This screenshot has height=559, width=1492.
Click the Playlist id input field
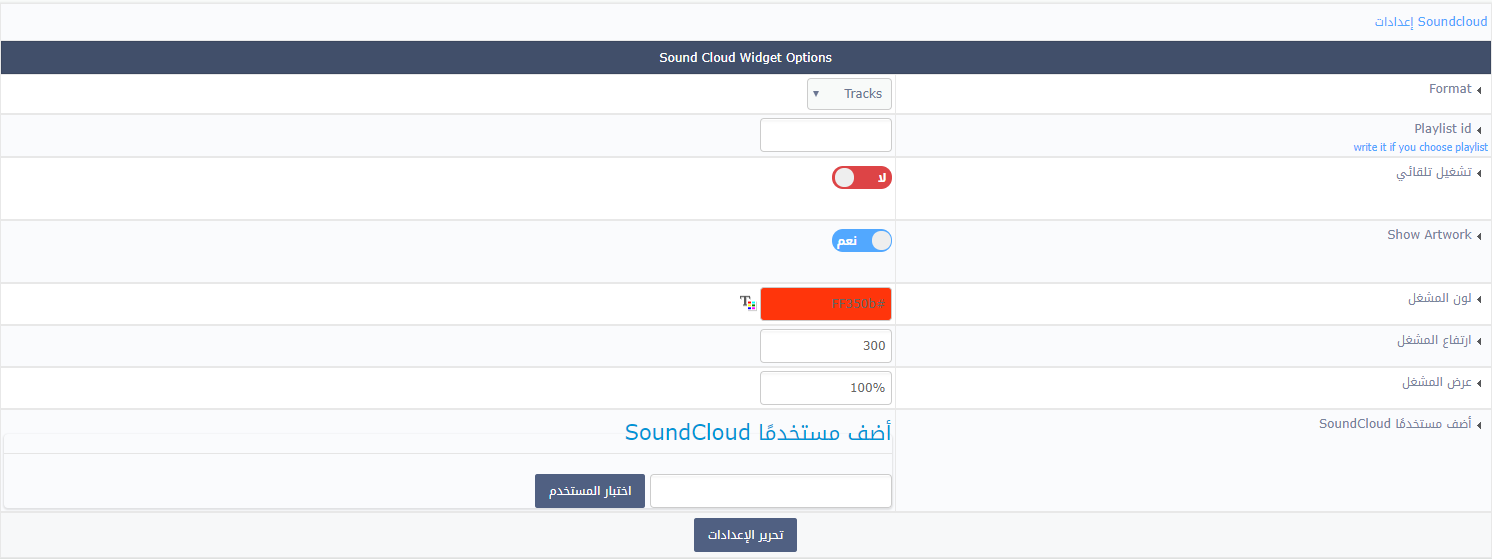tap(826, 135)
